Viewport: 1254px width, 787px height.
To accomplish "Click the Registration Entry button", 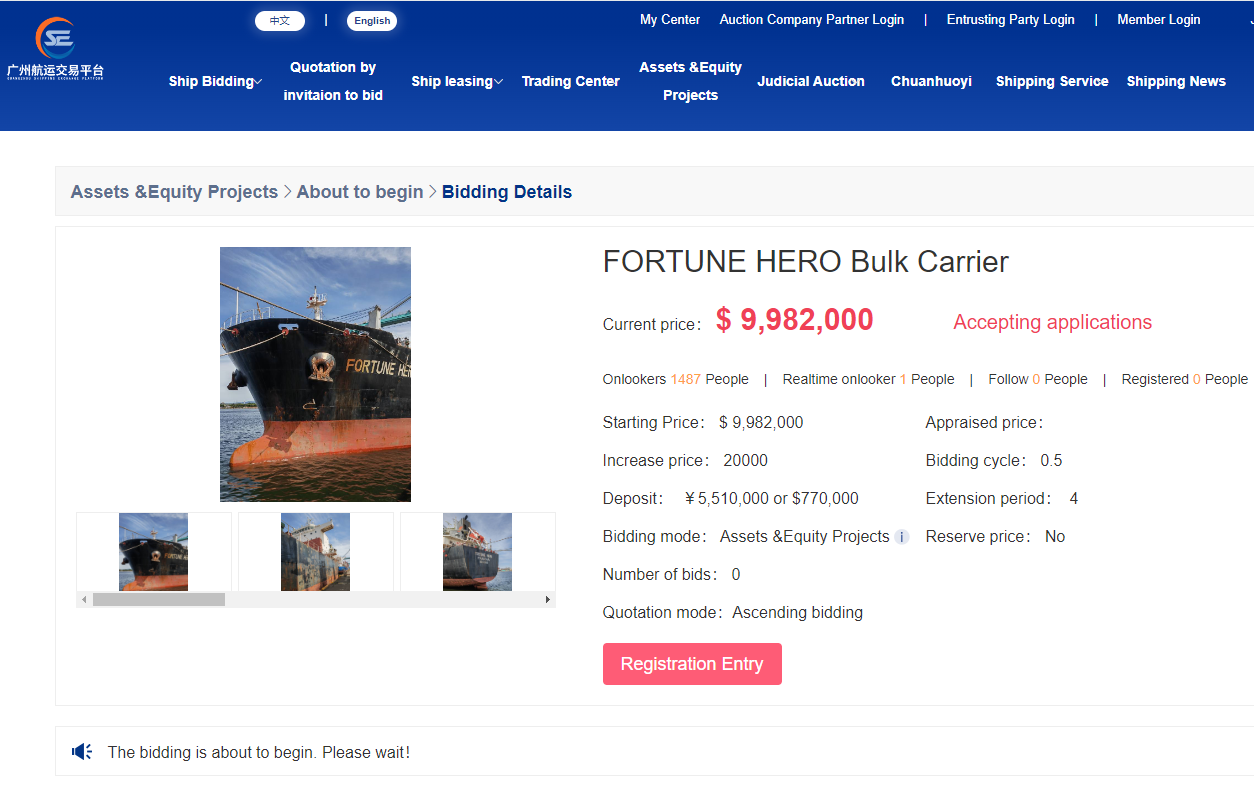I will [x=692, y=664].
